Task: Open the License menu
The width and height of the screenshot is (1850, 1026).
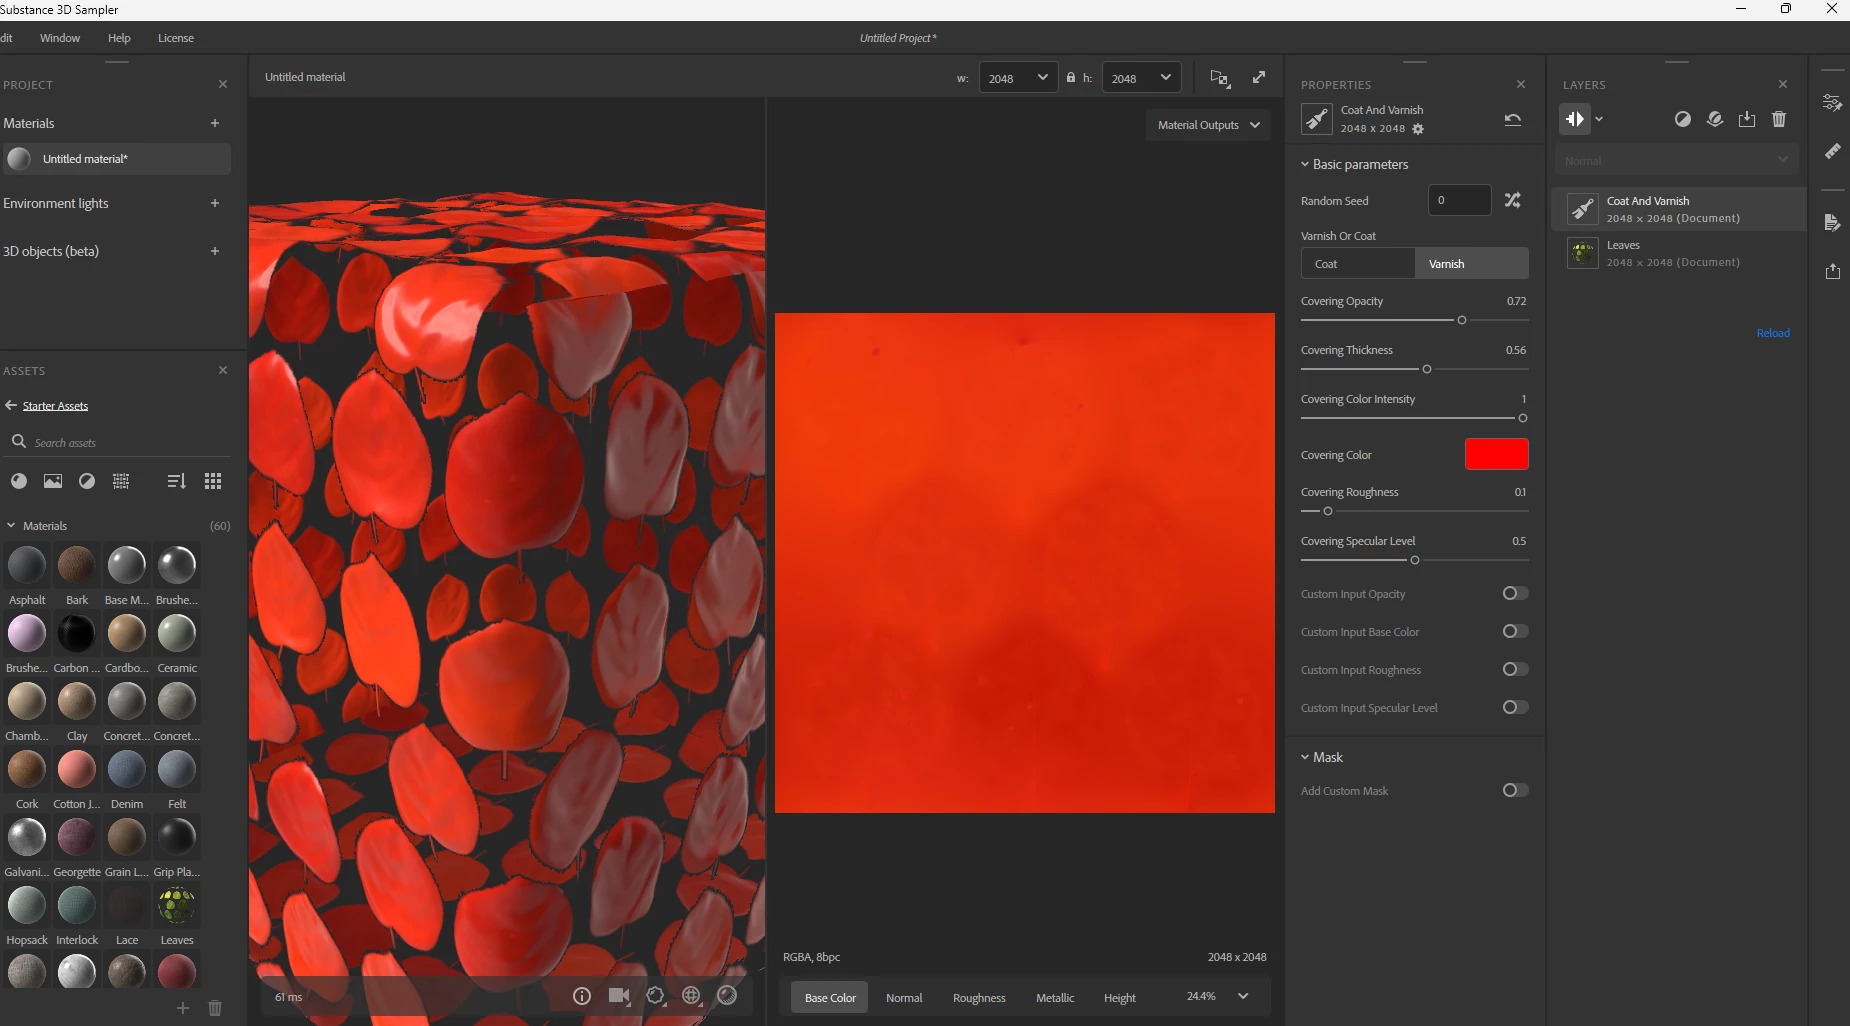Action: tap(176, 38)
